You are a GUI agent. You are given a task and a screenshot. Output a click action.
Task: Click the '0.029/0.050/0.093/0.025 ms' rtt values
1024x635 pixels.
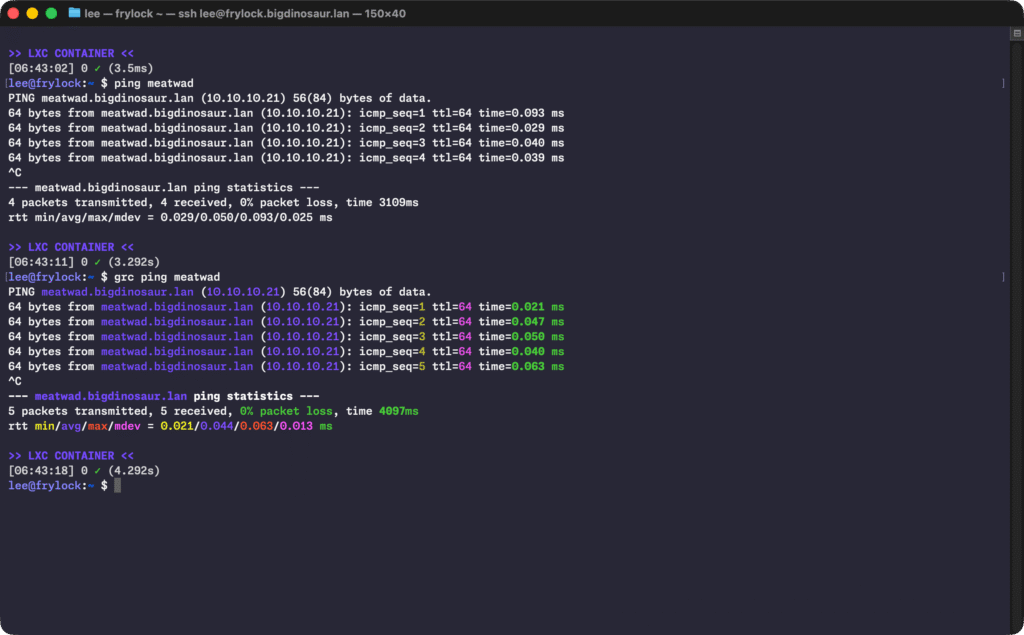click(x=246, y=218)
